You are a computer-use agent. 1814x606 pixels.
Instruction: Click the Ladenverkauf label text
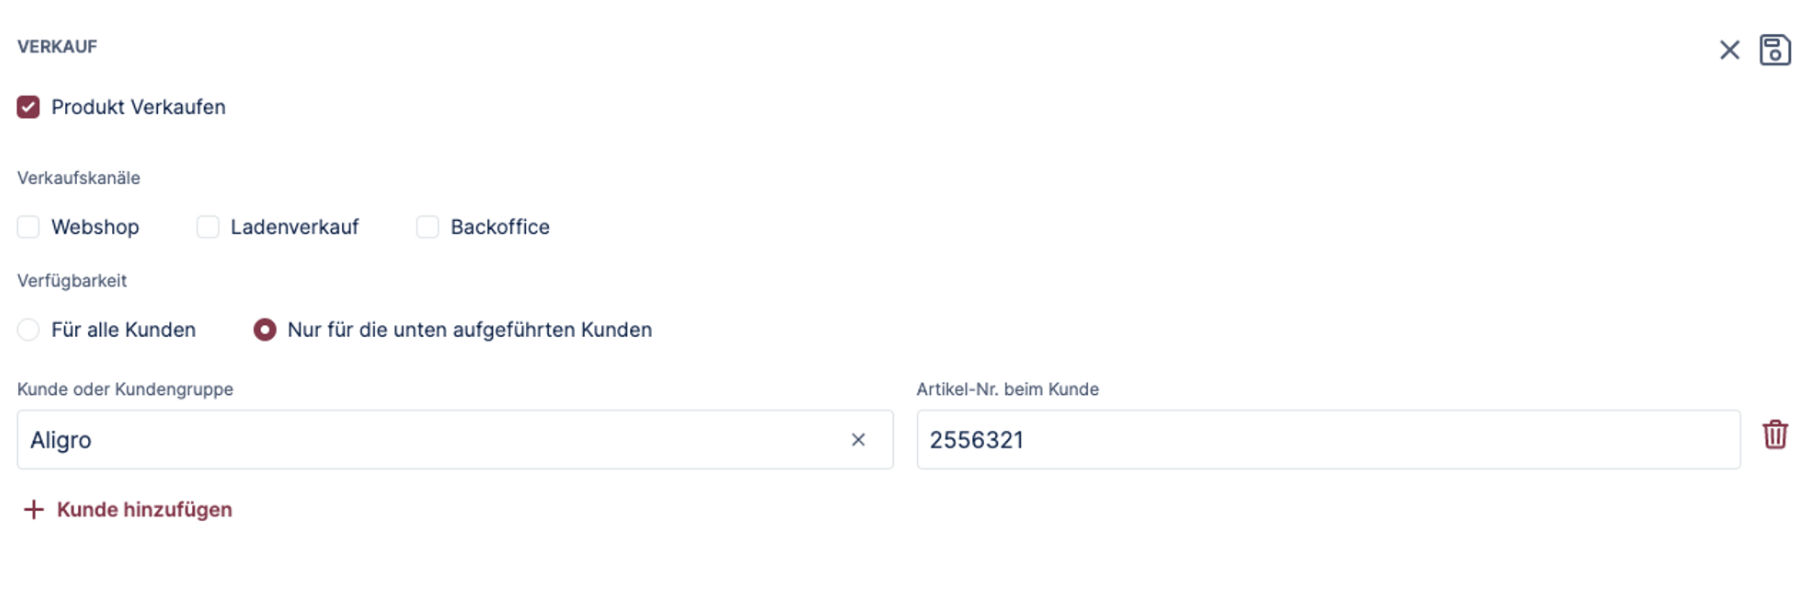(294, 227)
